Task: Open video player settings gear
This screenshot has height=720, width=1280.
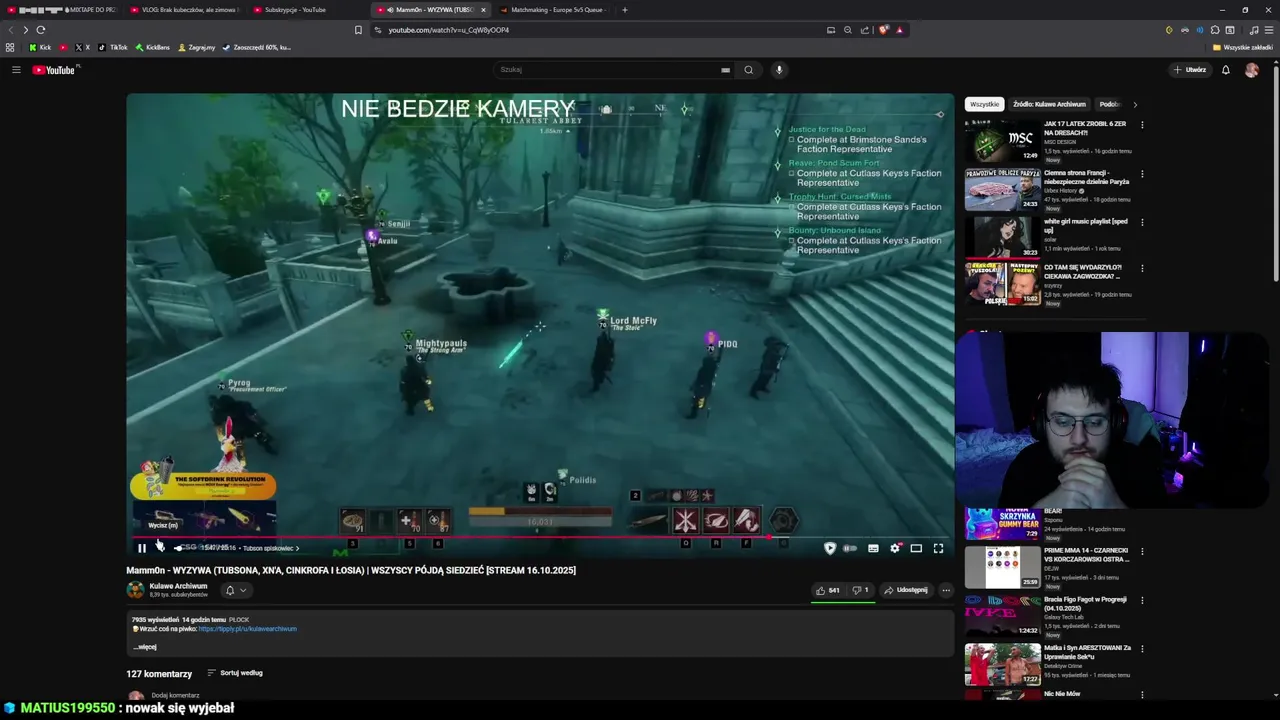Action: click(895, 548)
